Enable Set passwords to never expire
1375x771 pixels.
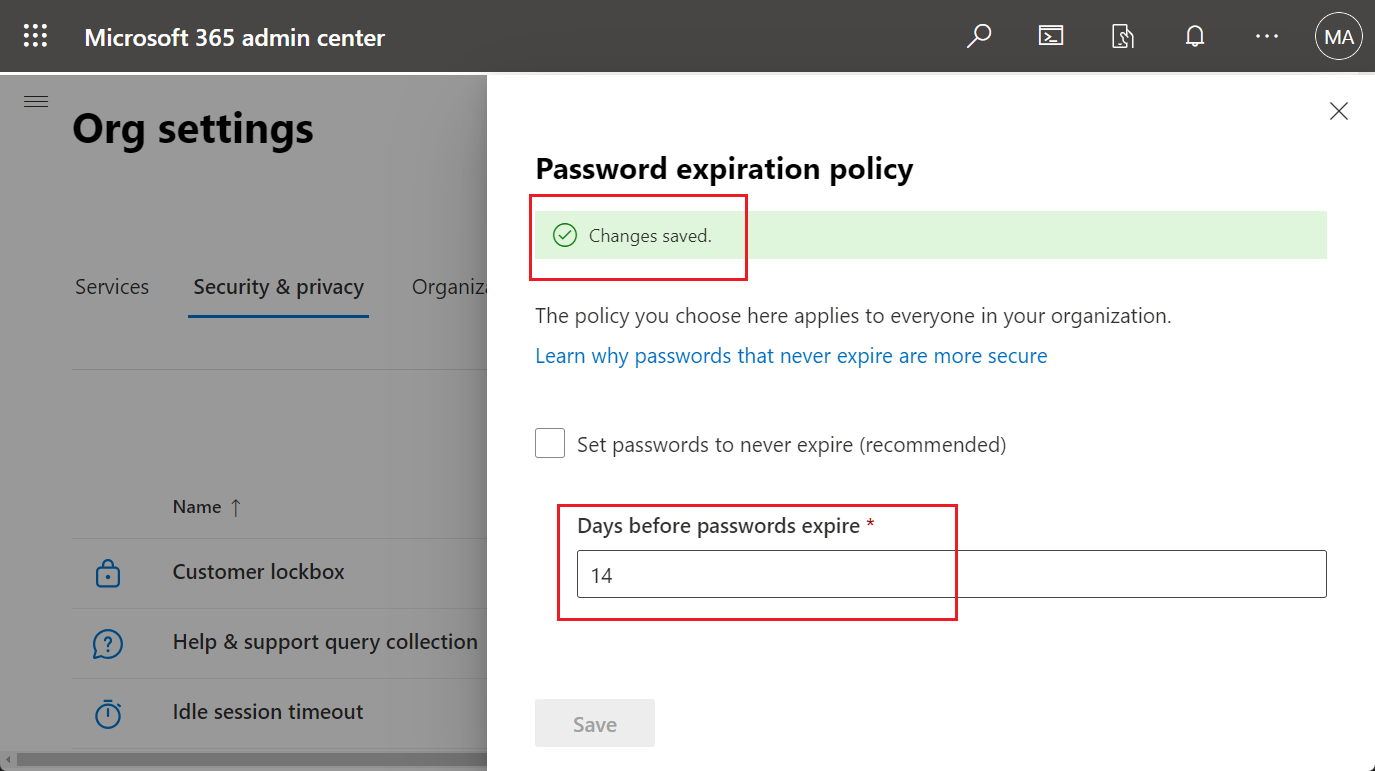pos(549,442)
